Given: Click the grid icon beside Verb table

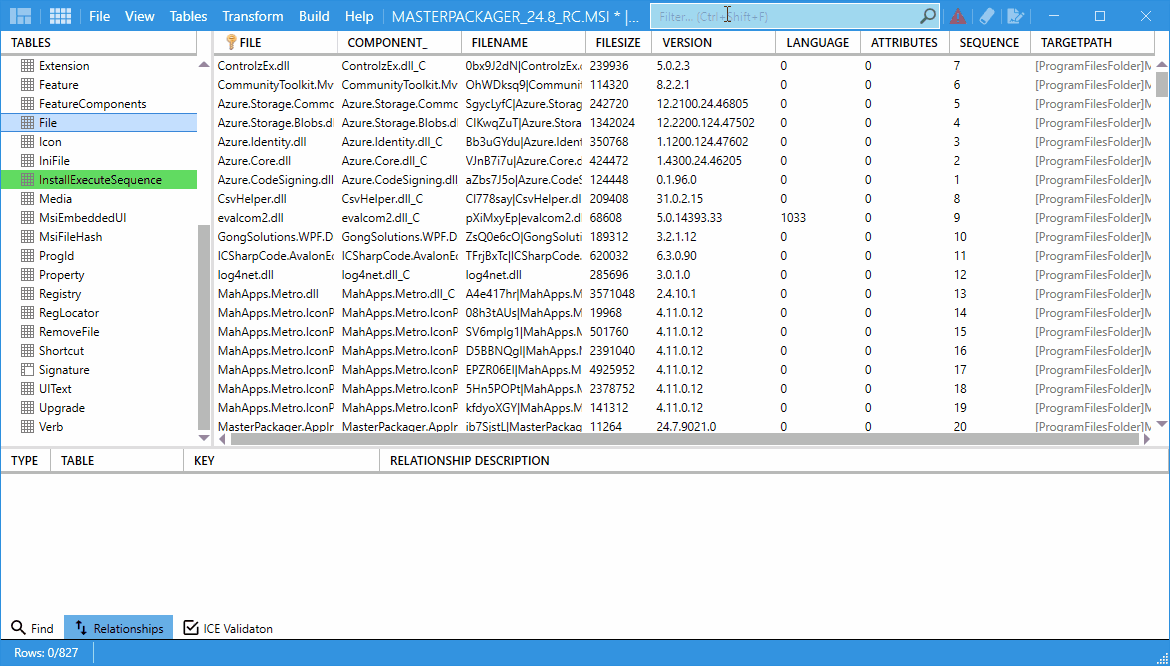Looking at the screenshot, I should 28,427.
